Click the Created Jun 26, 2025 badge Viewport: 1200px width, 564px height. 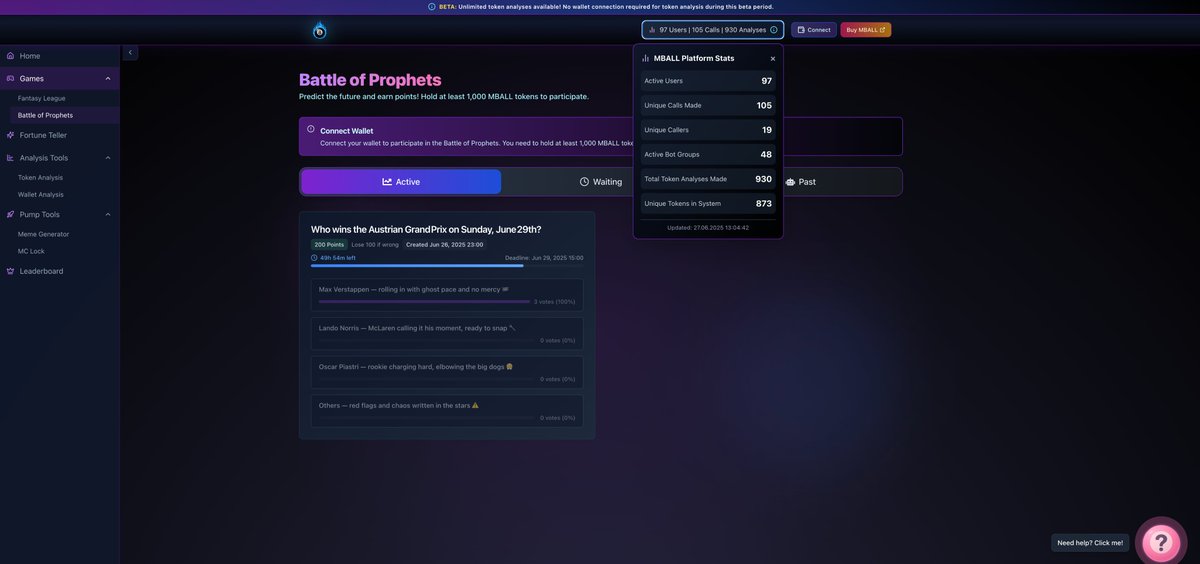pyautogui.click(x=444, y=244)
